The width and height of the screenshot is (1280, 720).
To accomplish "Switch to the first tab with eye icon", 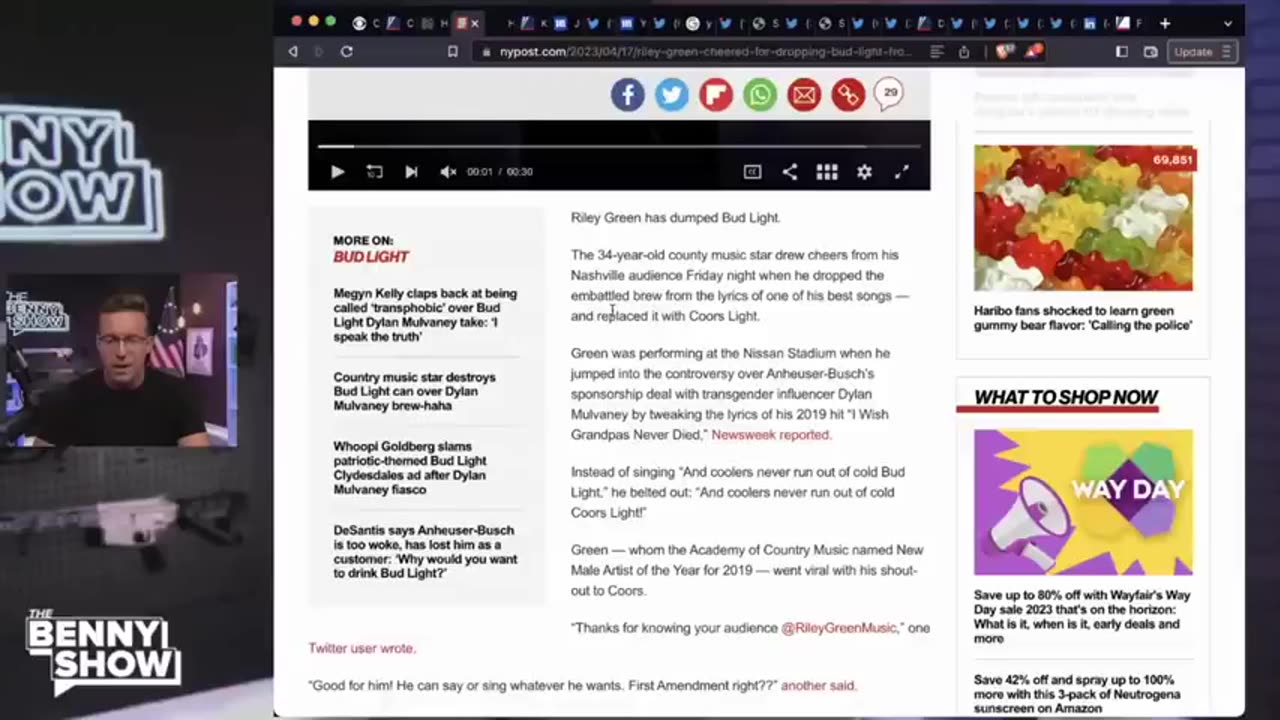I will click(359, 23).
